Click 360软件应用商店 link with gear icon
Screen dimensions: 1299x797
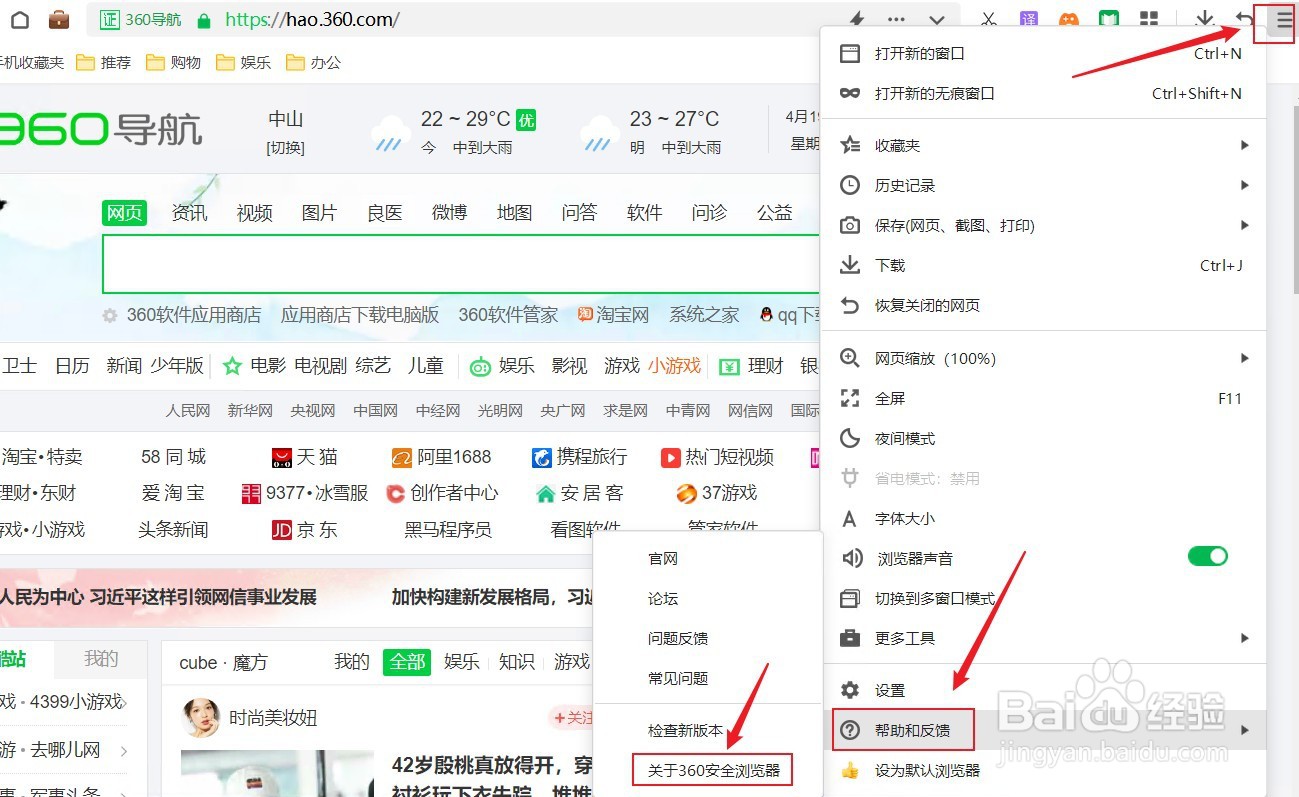[x=182, y=315]
